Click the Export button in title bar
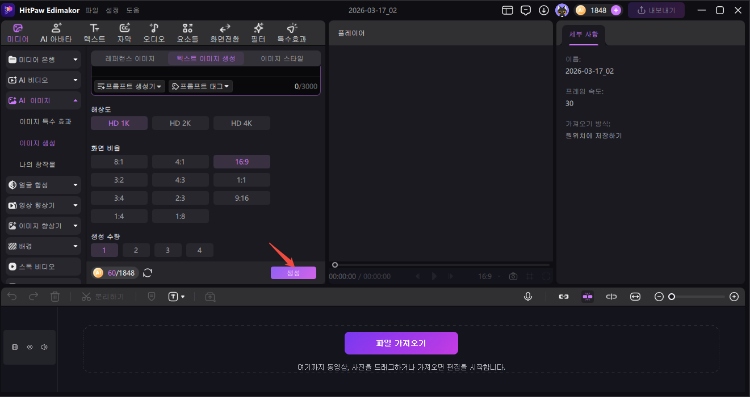This screenshot has height=397, width=750. (656, 10)
